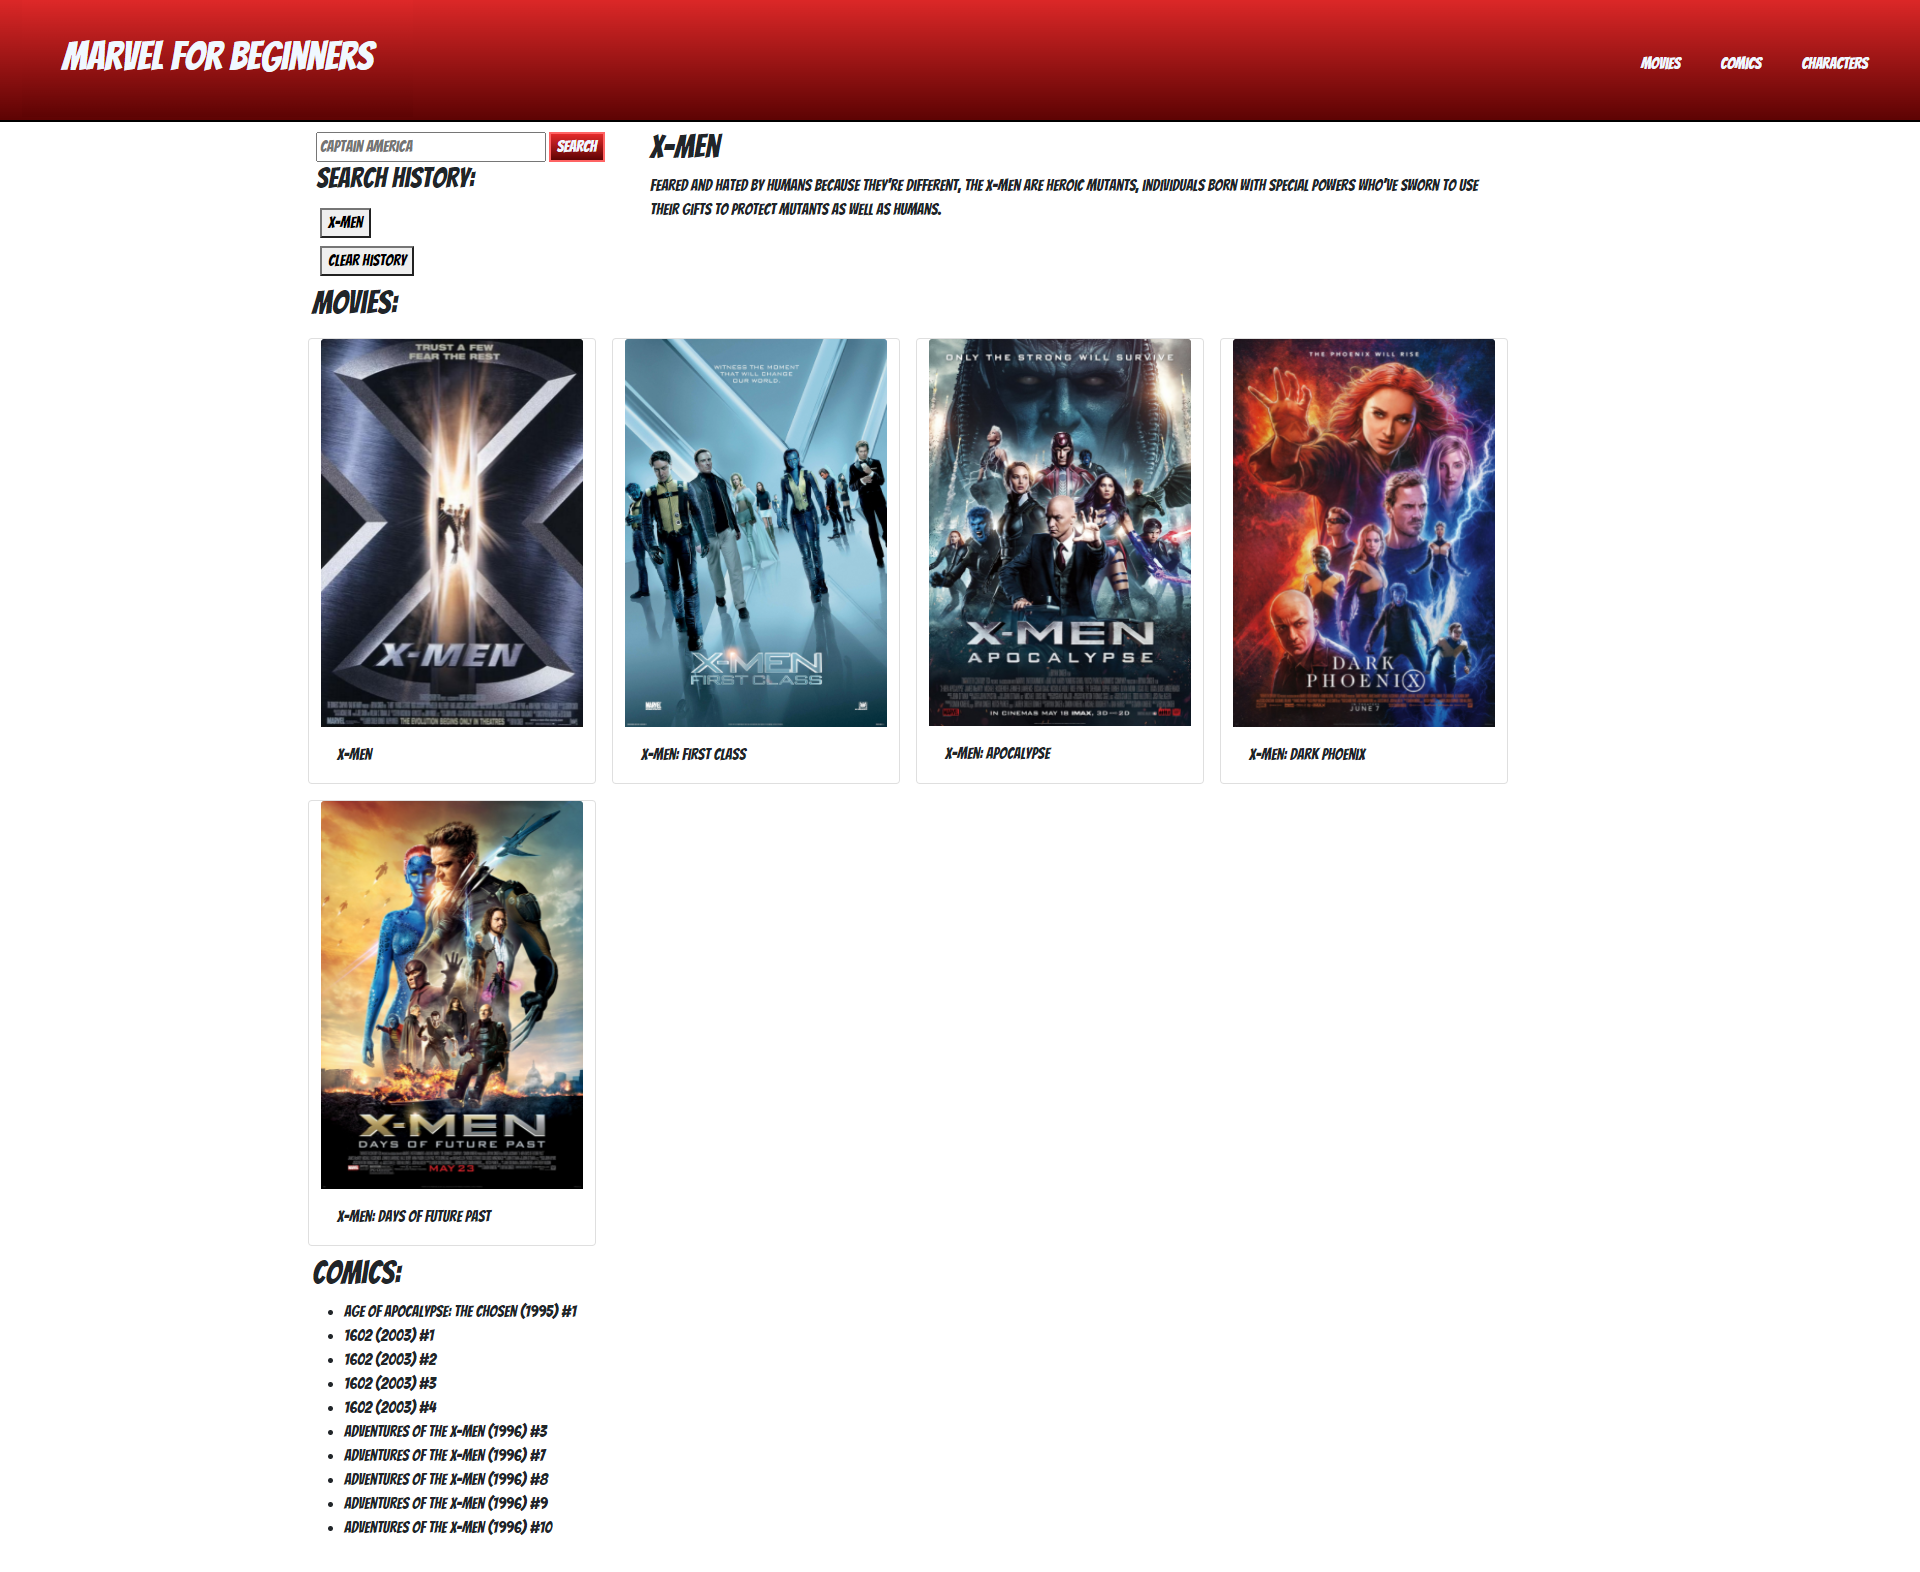Click the Marvel For Beginners site title
The height and width of the screenshot is (1572, 1920).
pos(218,57)
